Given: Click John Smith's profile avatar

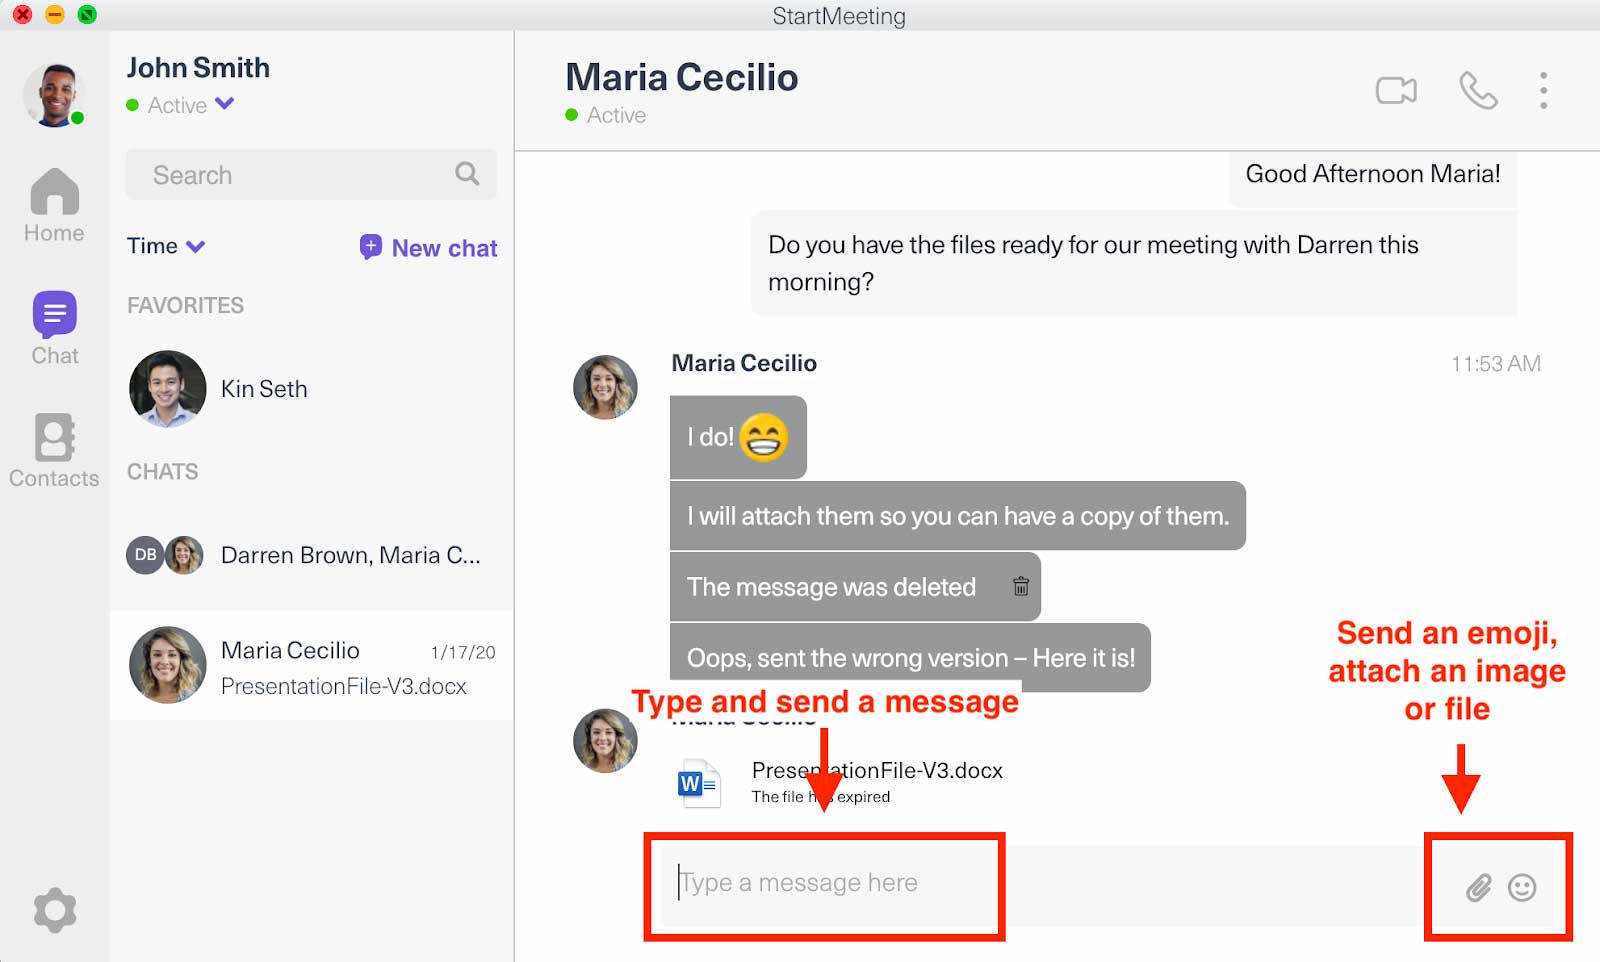Looking at the screenshot, I should (54, 95).
